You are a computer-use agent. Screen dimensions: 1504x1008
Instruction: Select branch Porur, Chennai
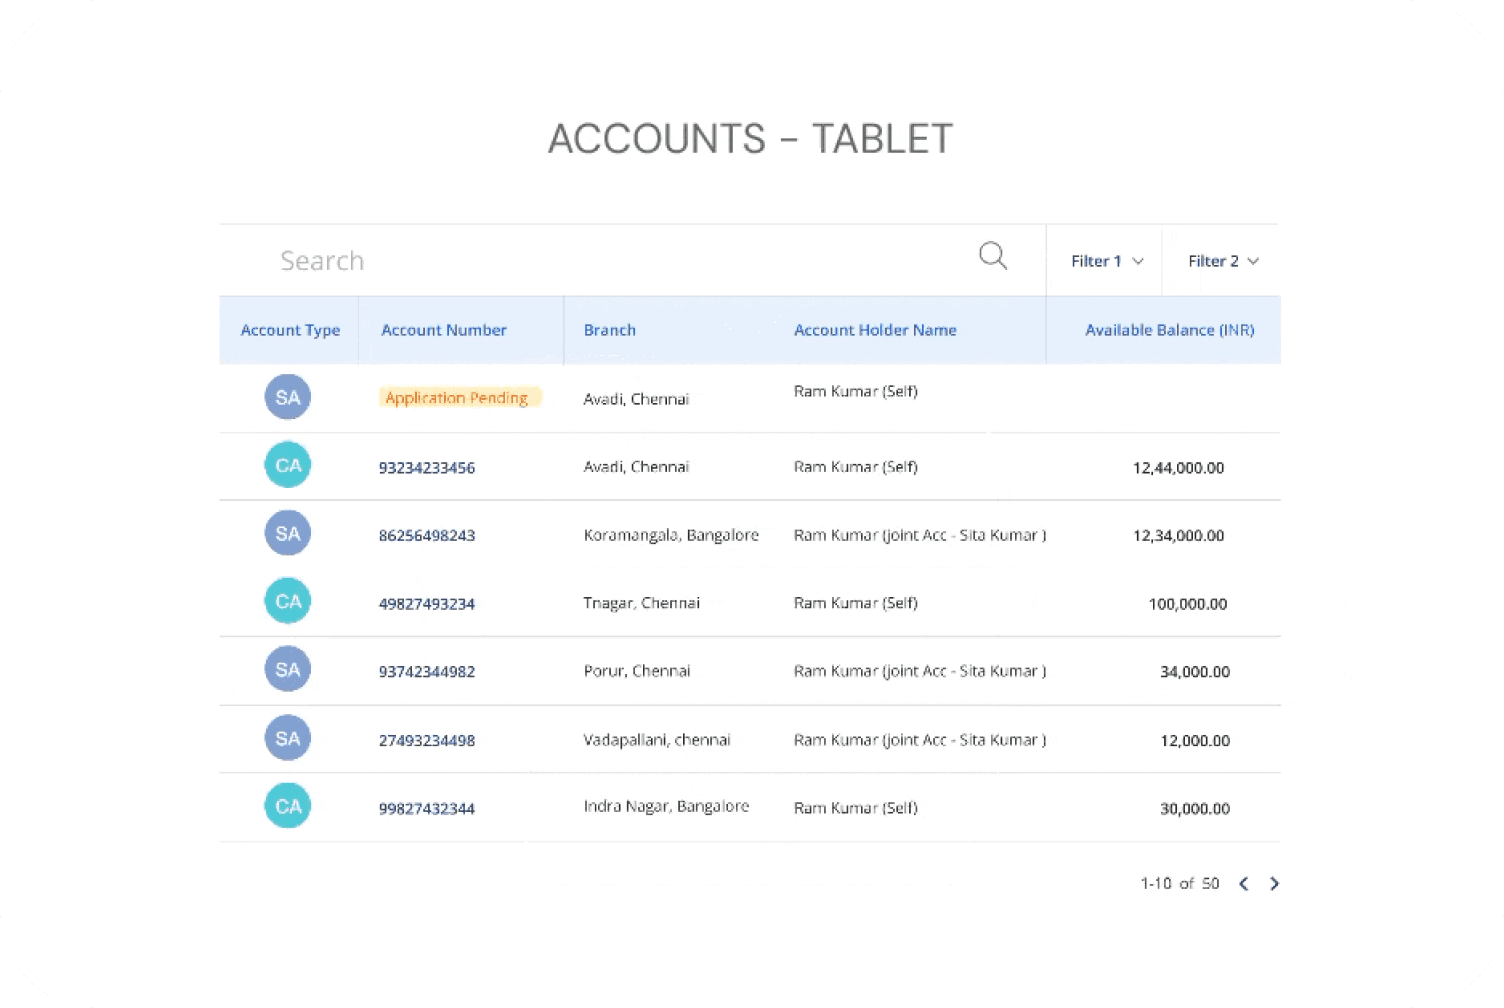click(637, 671)
